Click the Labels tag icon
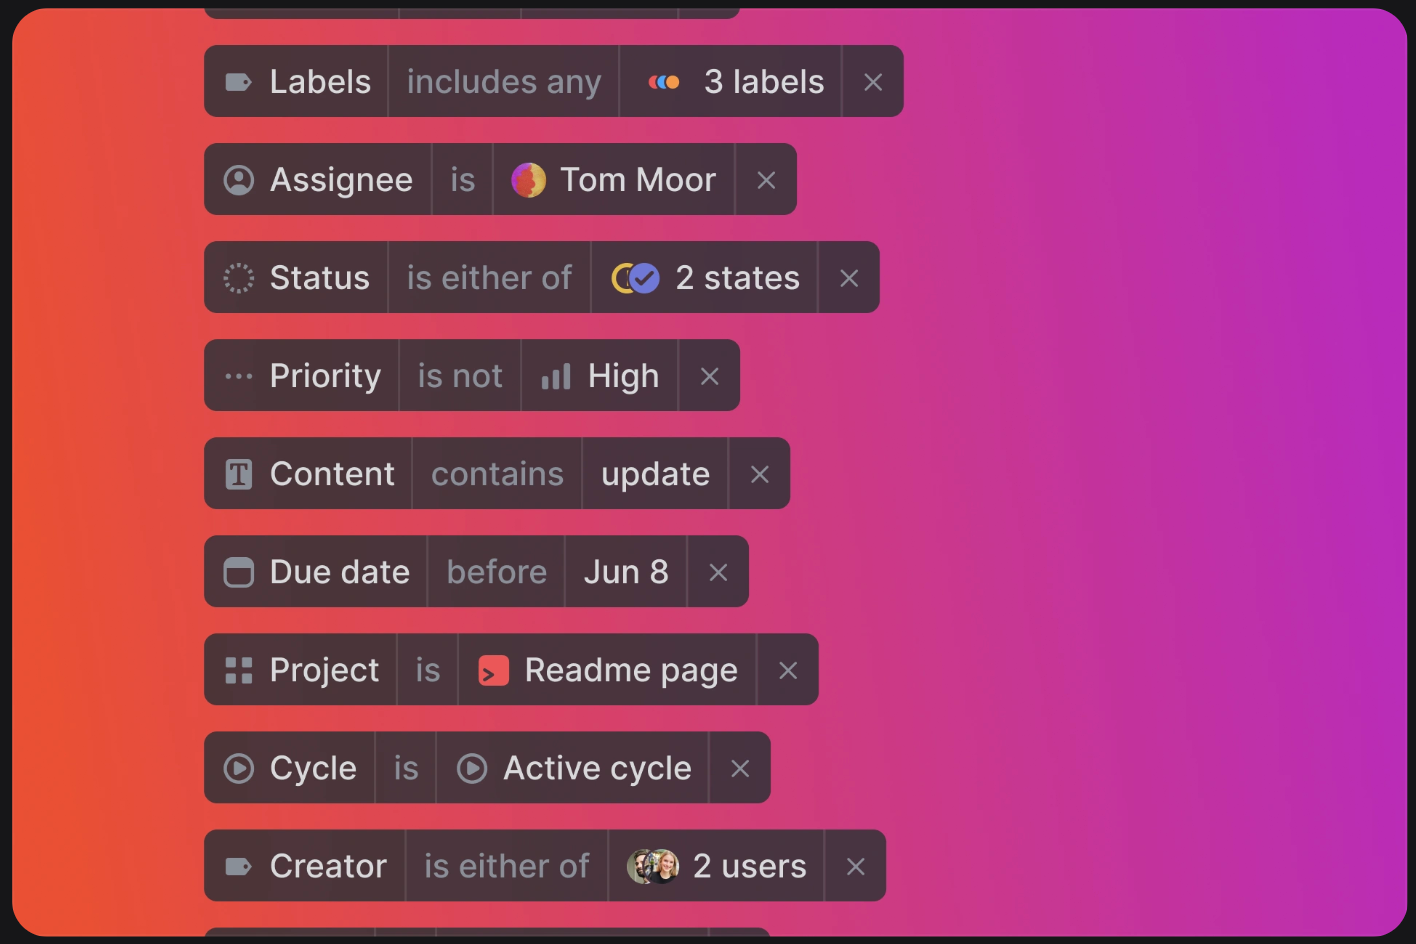 point(238,82)
